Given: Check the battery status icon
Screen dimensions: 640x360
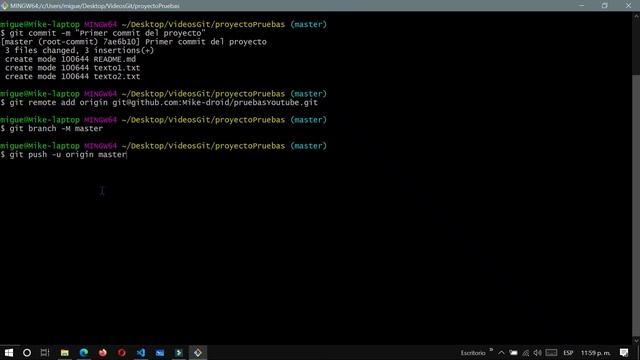Looking at the screenshot, I should coord(513,353).
